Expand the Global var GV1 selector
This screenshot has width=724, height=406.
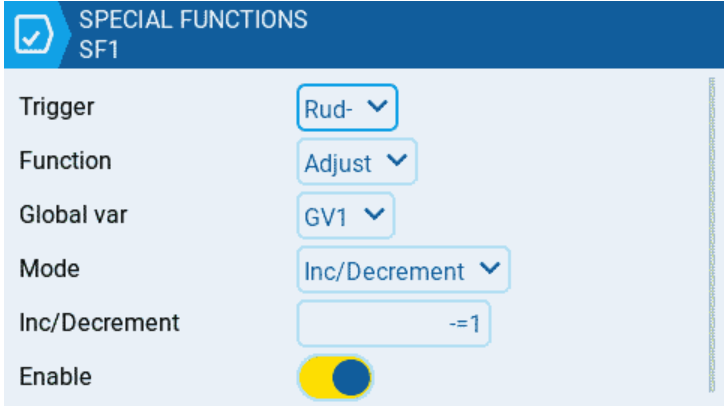click(x=345, y=215)
